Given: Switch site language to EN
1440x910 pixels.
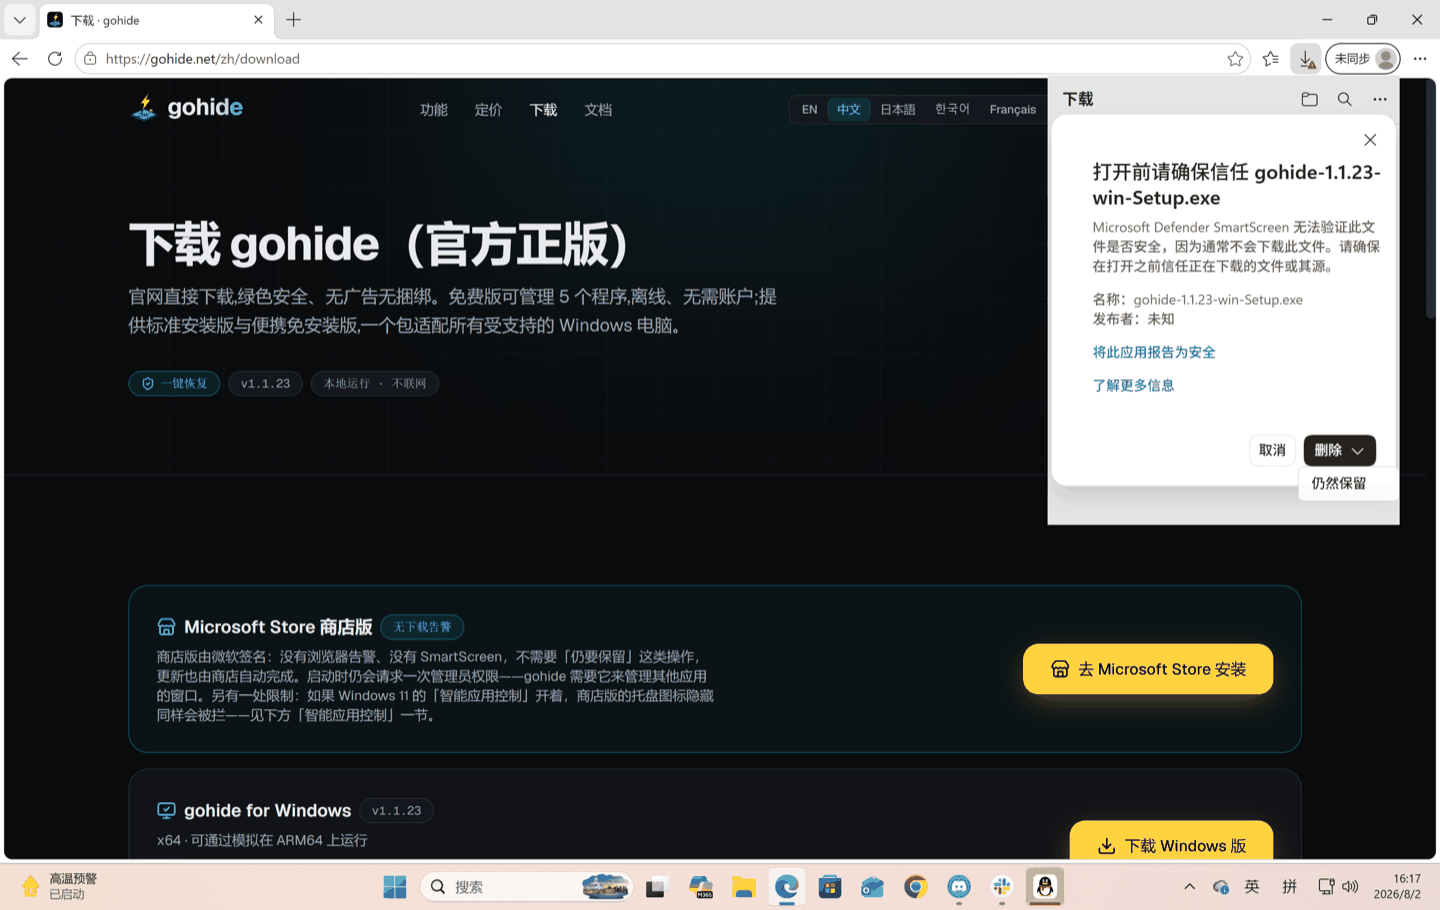Looking at the screenshot, I should [809, 109].
